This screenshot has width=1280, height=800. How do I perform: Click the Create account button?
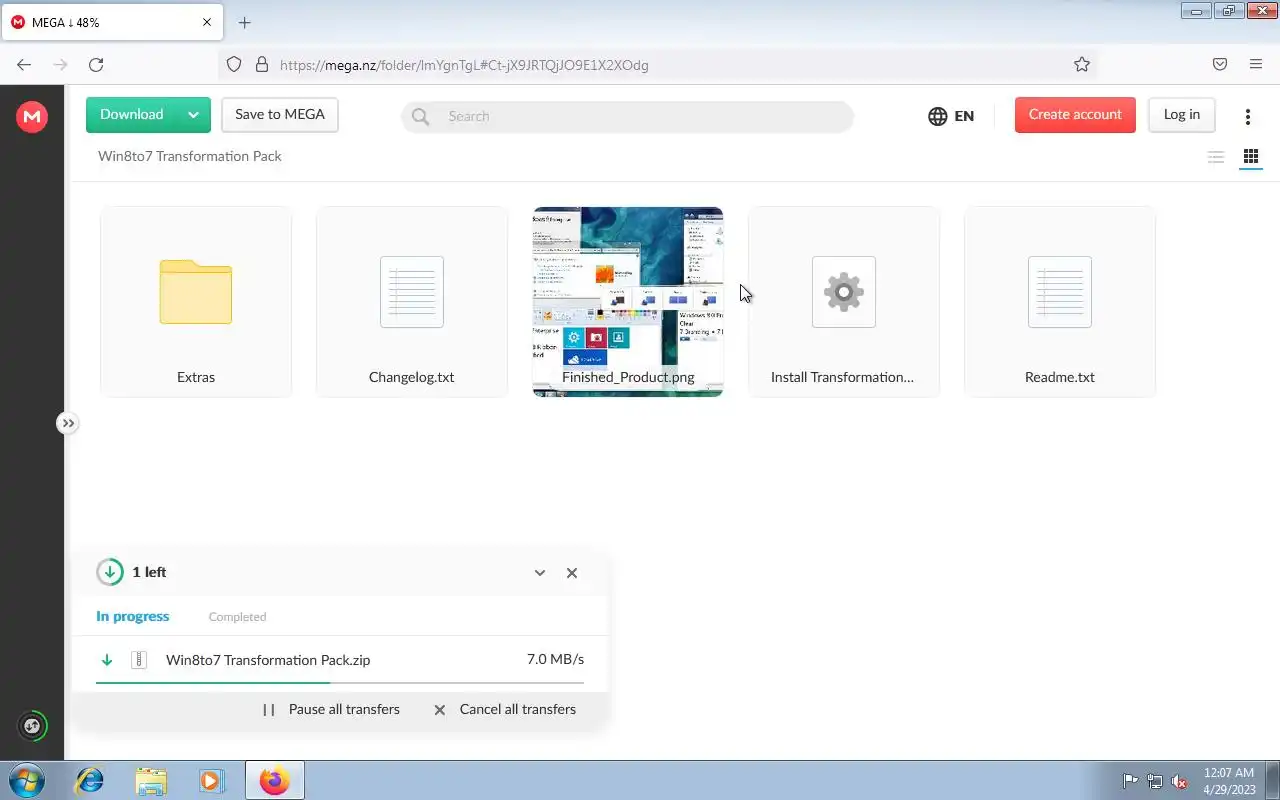click(1075, 115)
